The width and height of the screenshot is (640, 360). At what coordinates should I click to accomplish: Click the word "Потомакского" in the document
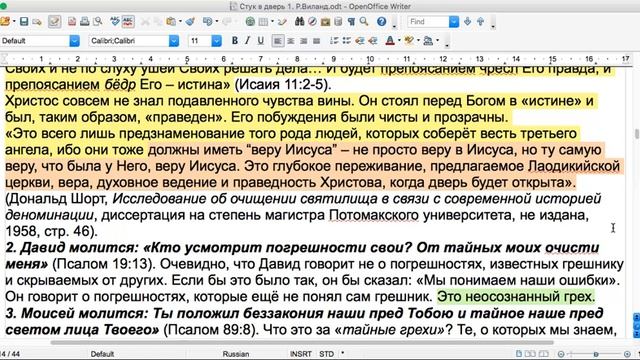click(373, 215)
